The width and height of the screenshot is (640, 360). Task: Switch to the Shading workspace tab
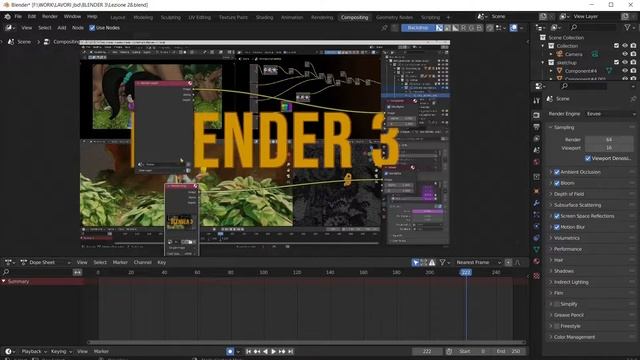point(264,17)
